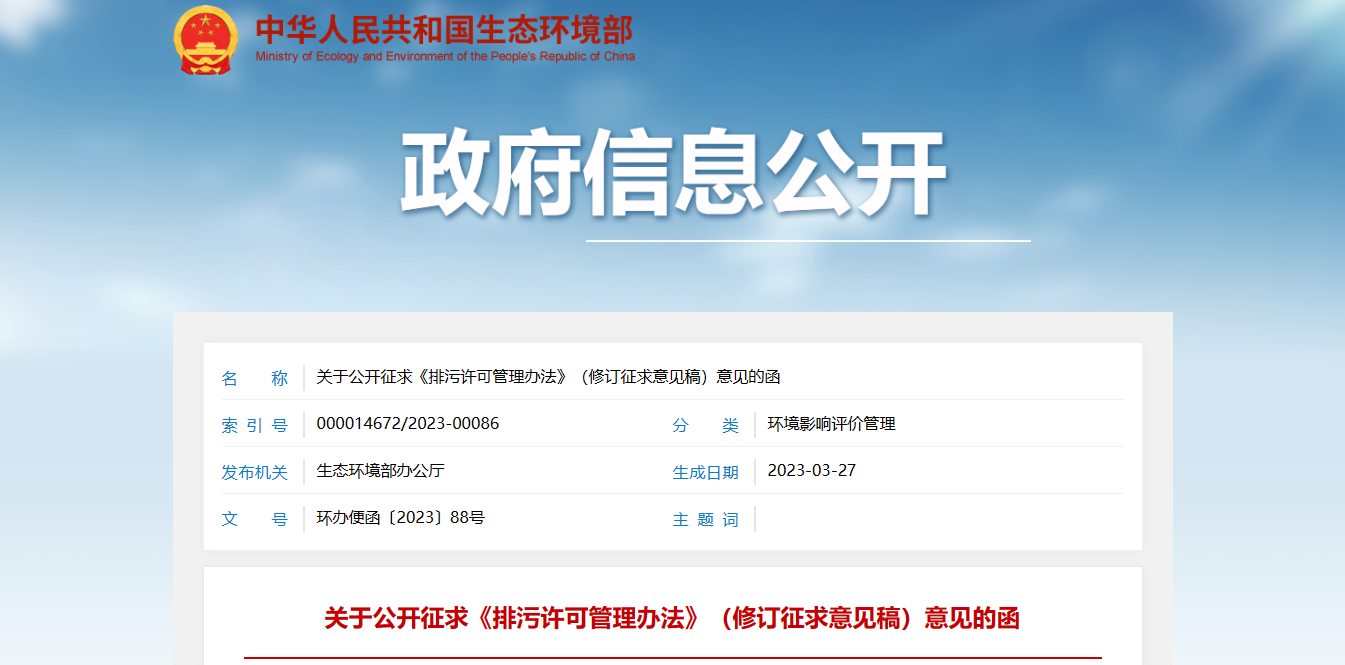This screenshot has height=665, width=1345.
Task: Click the 发布机关 field label
Action: pos(254,472)
